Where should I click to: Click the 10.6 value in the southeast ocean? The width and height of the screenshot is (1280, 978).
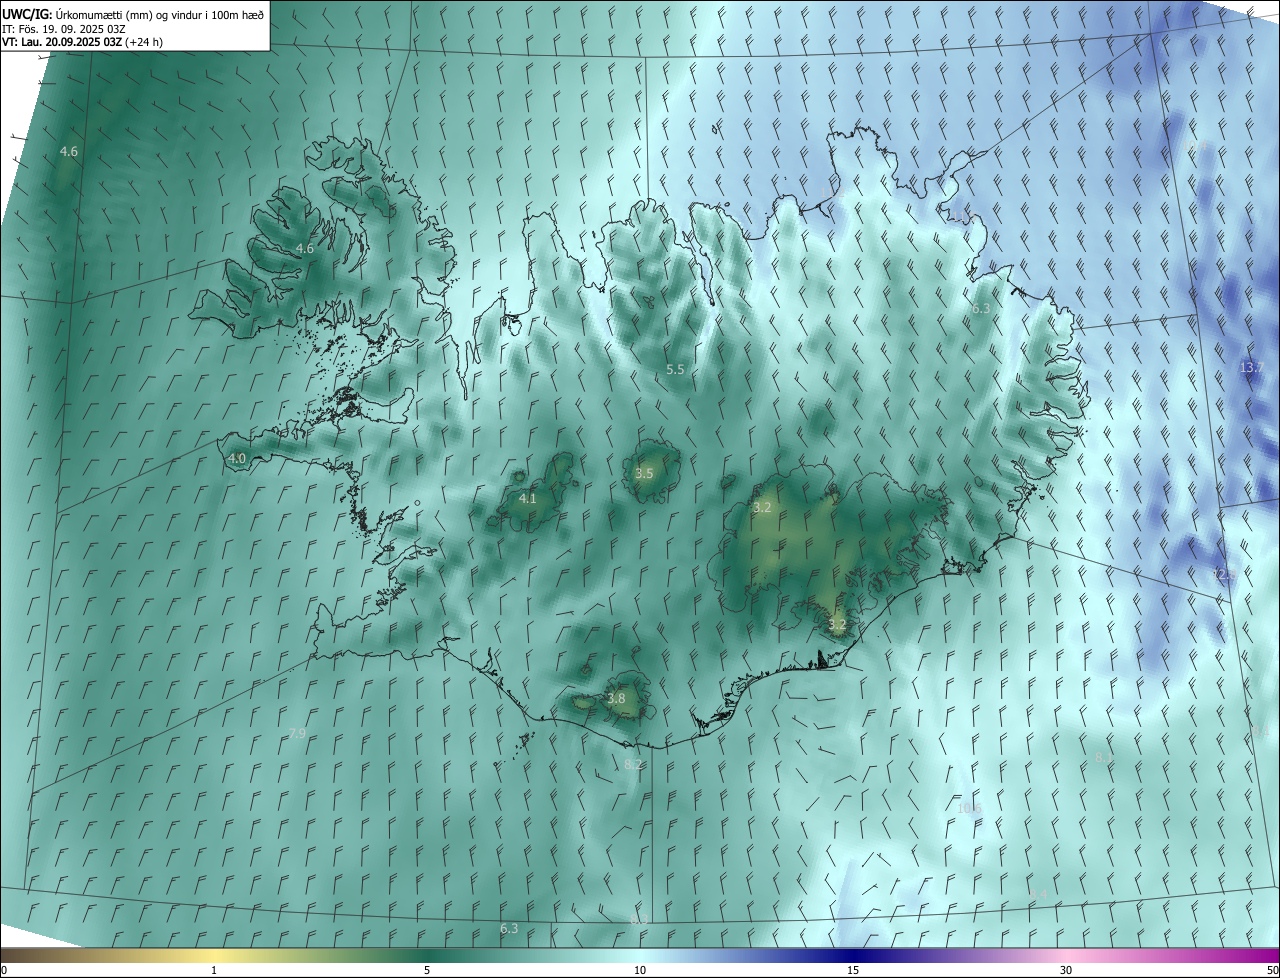click(x=969, y=808)
